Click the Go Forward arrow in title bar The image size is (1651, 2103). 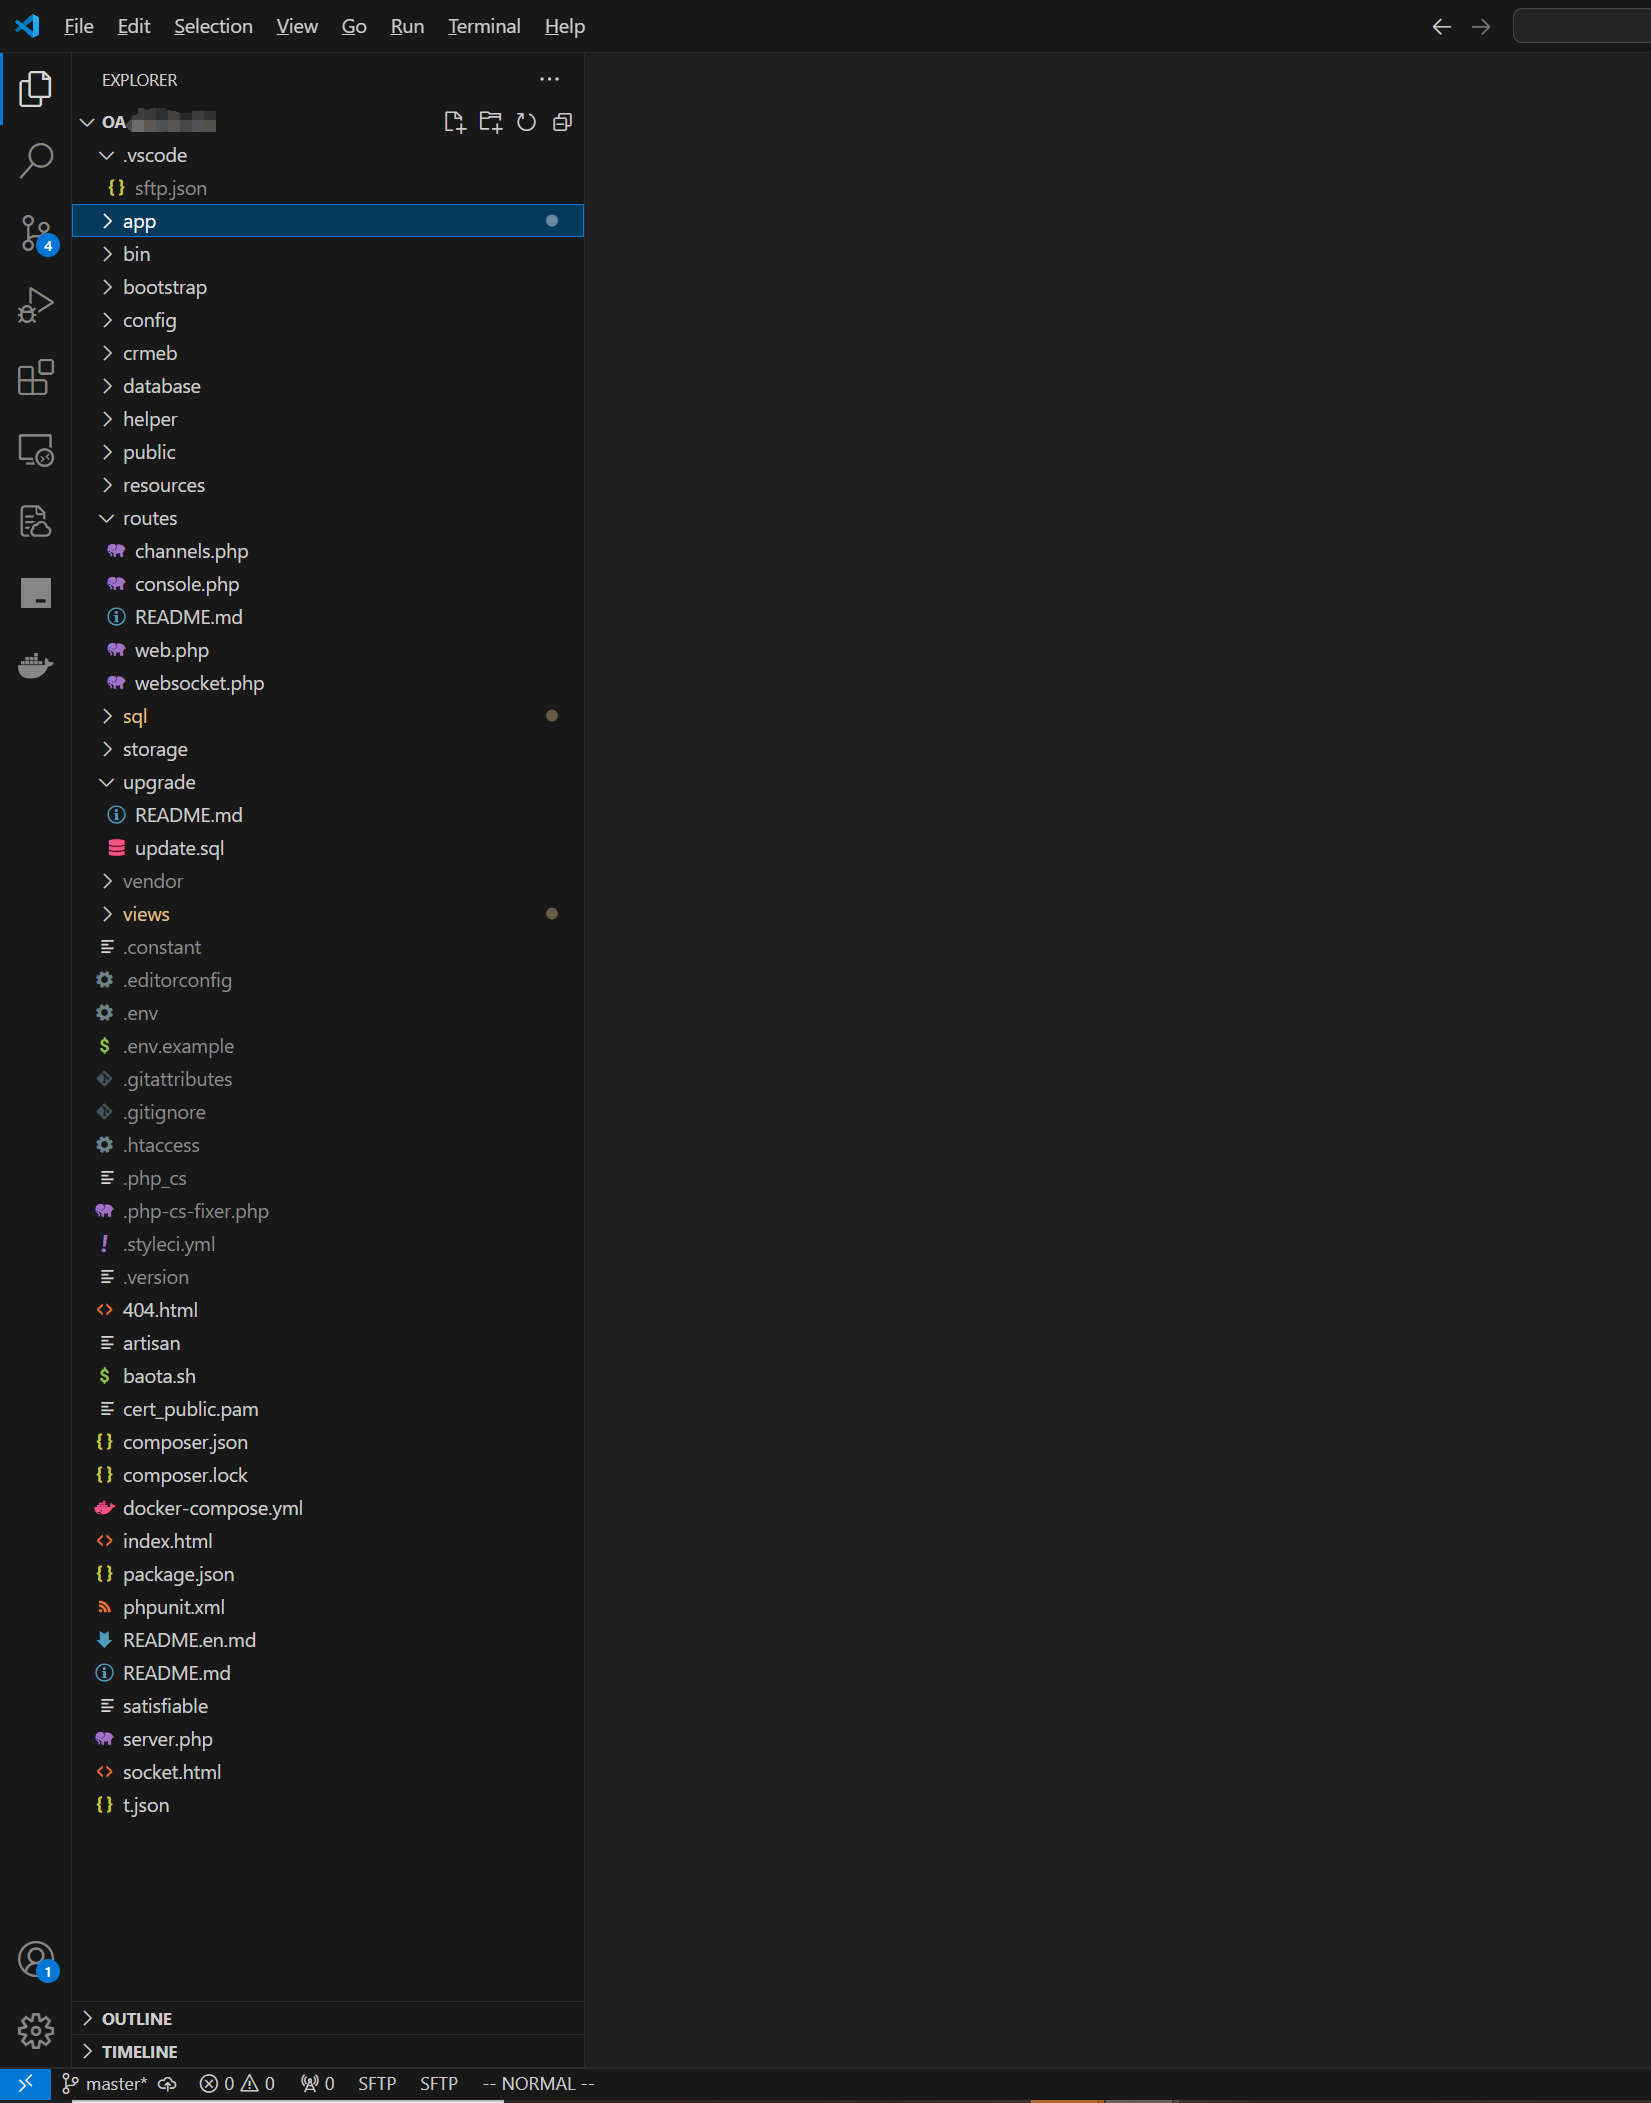tap(1481, 26)
